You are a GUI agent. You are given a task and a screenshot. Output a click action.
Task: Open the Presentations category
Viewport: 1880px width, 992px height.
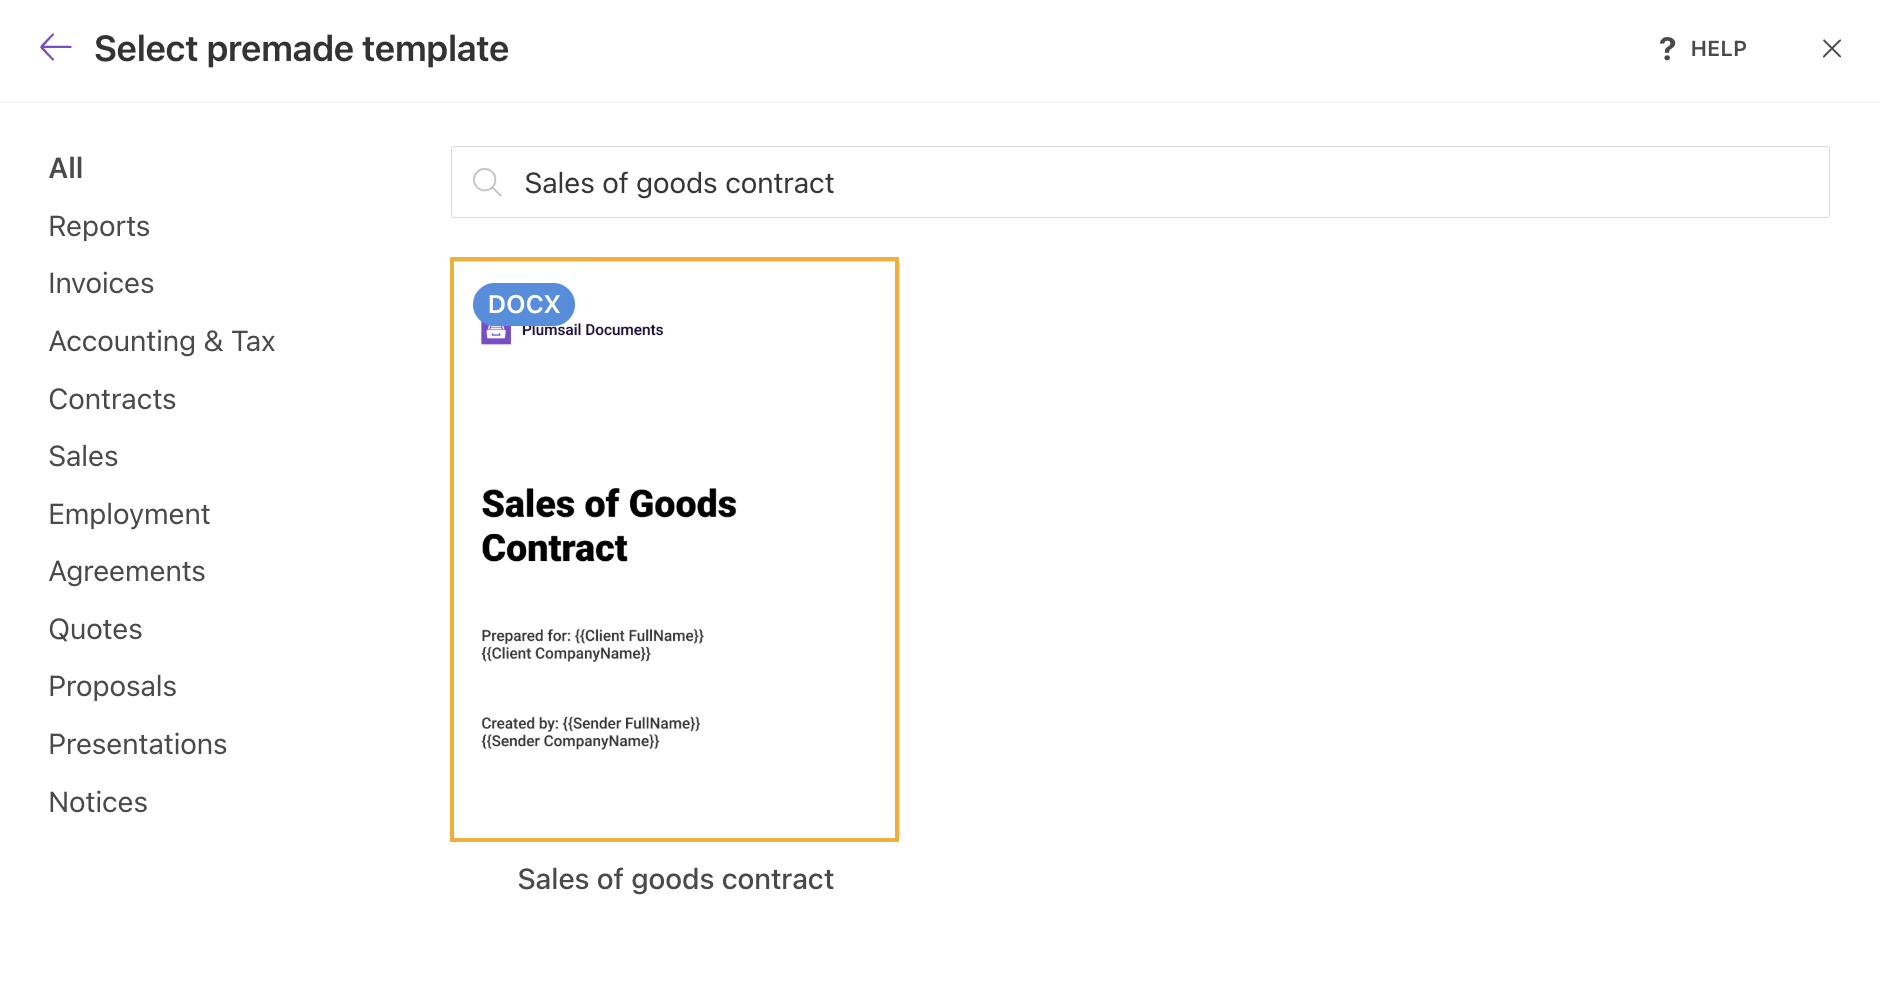click(137, 744)
